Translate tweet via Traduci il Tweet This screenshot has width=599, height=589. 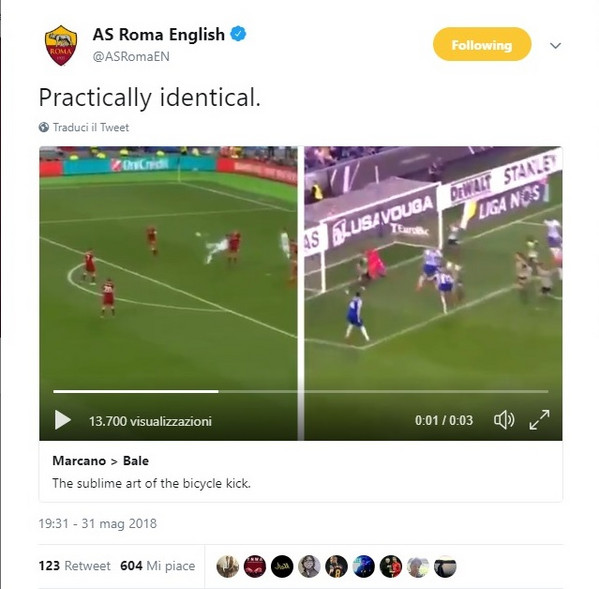(x=91, y=127)
